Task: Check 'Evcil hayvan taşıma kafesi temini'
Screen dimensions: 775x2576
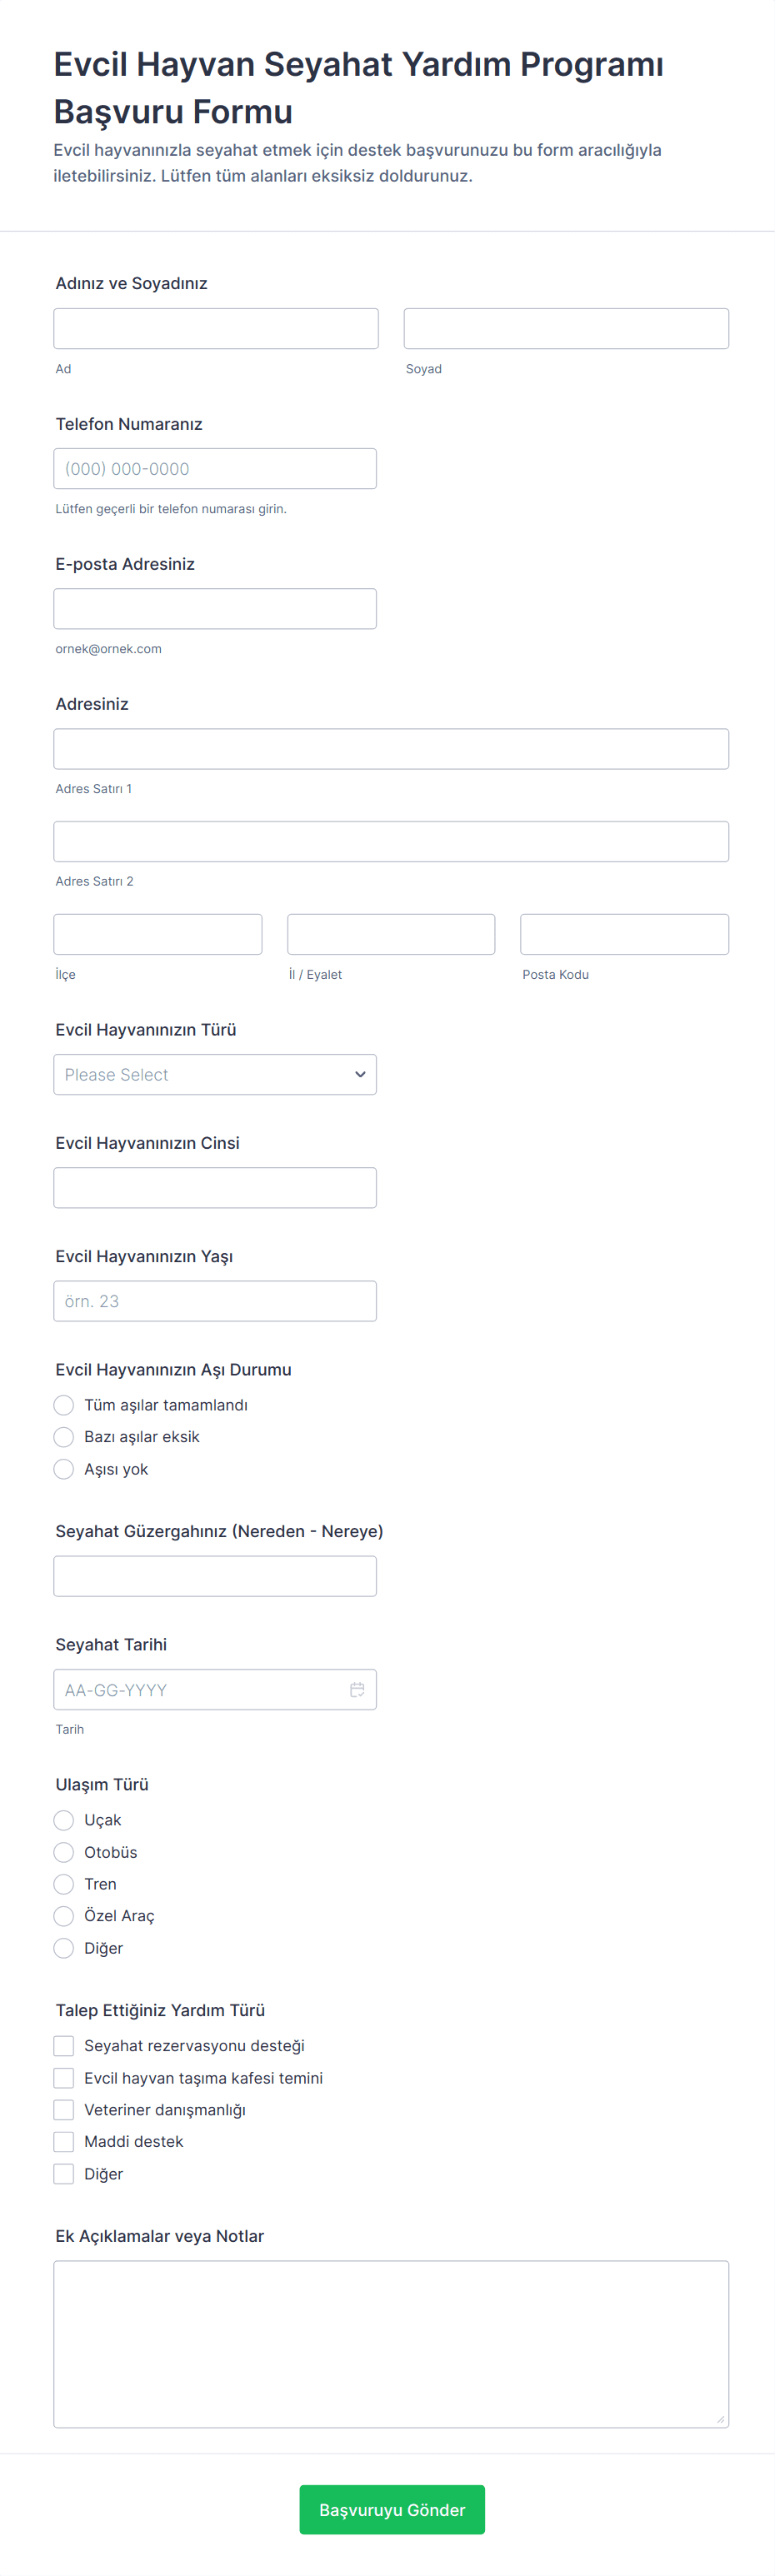Action: pyautogui.click(x=64, y=2078)
